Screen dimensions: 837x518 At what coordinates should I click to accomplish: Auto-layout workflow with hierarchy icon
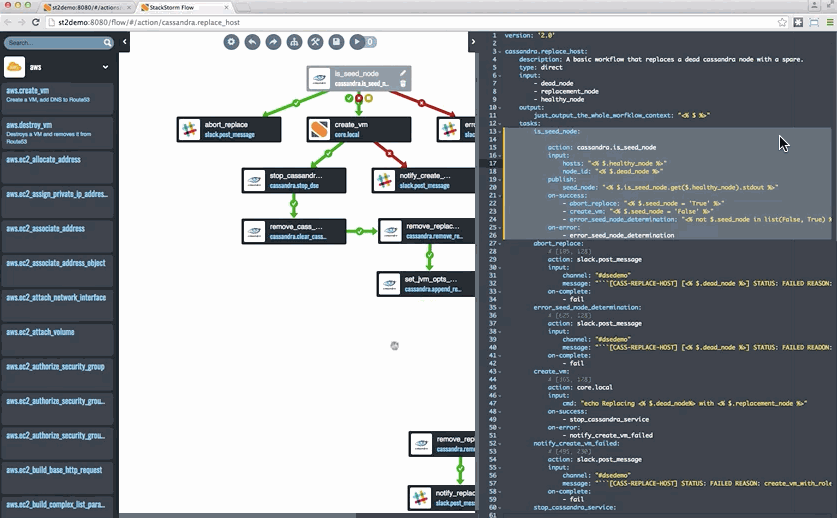tap(294, 42)
